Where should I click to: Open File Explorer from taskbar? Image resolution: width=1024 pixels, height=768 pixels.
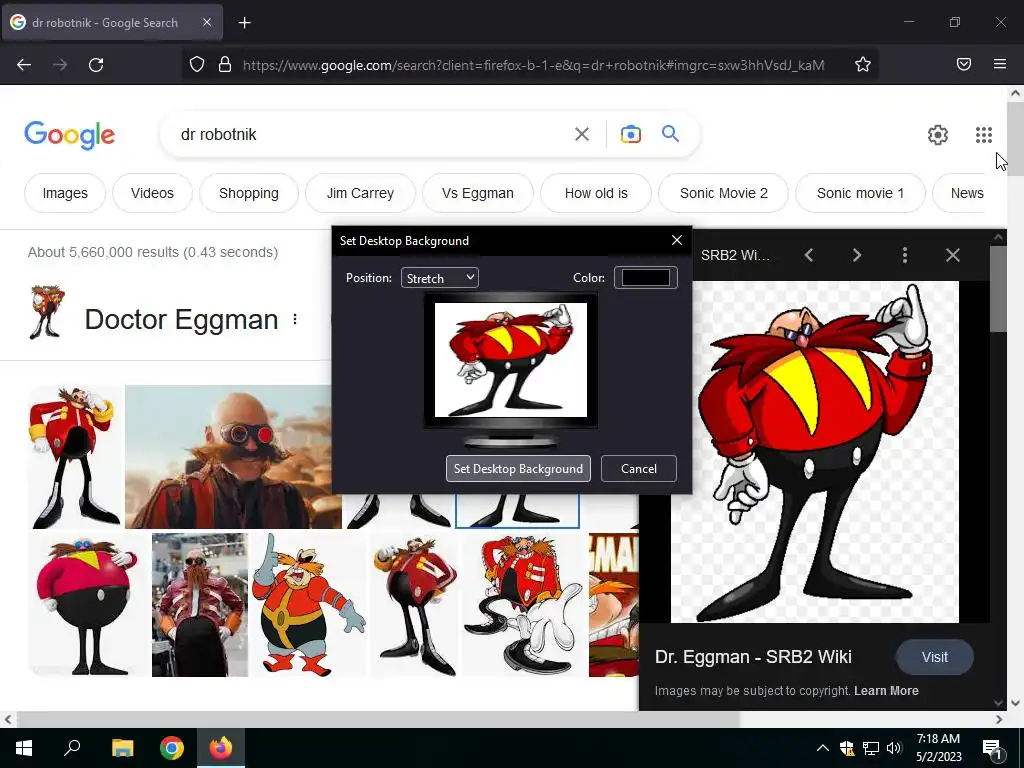pos(122,748)
